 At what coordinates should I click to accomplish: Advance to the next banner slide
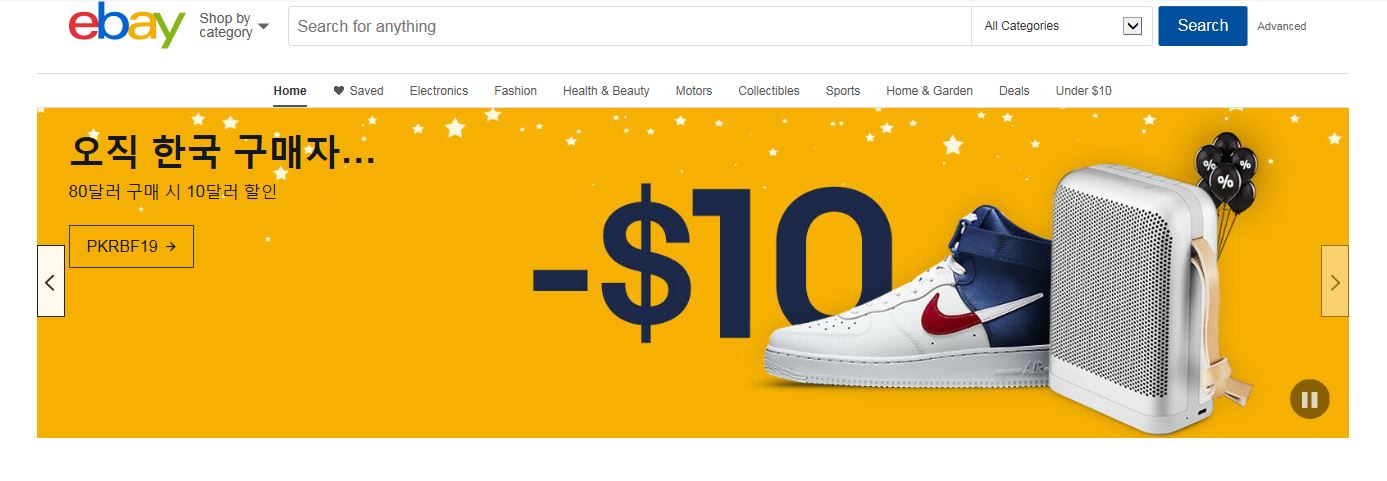click(1335, 281)
